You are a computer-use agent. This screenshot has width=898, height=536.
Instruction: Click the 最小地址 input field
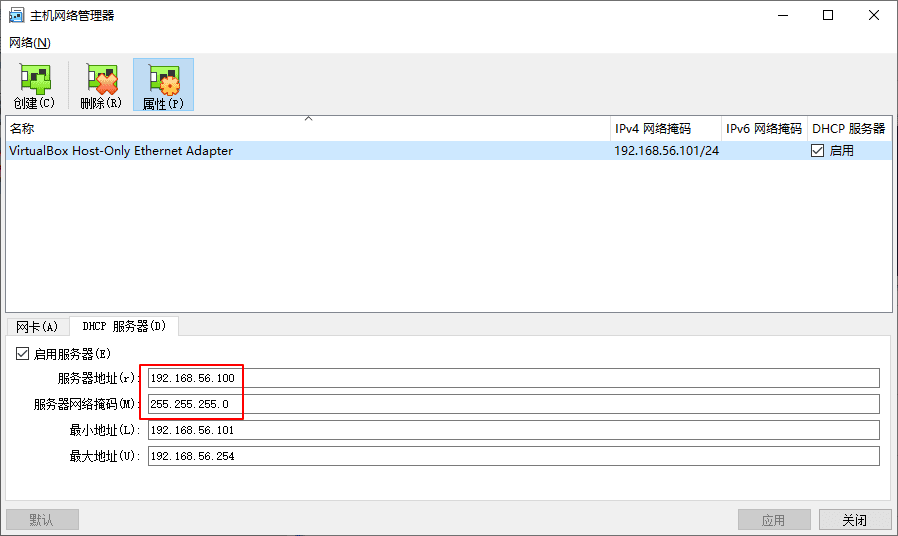pyautogui.click(x=514, y=430)
